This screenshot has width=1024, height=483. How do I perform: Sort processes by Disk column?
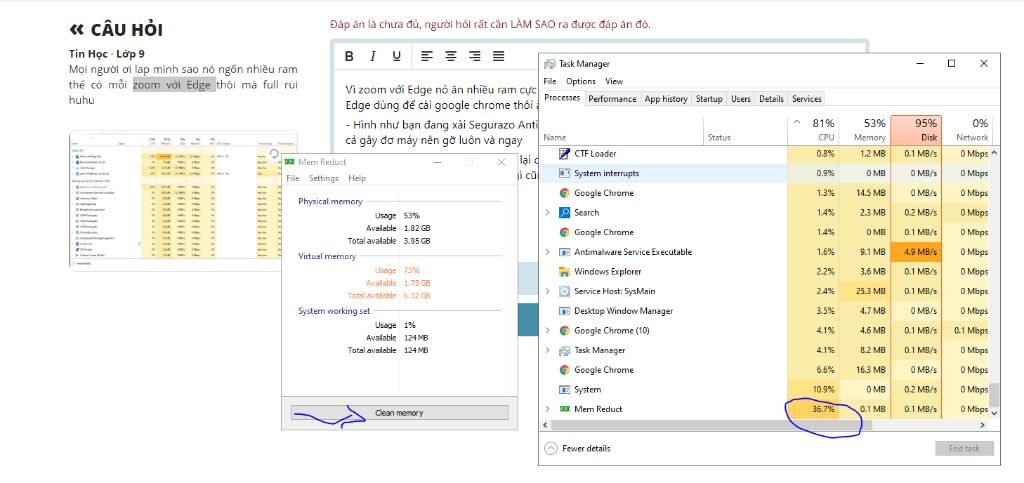[916, 129]
